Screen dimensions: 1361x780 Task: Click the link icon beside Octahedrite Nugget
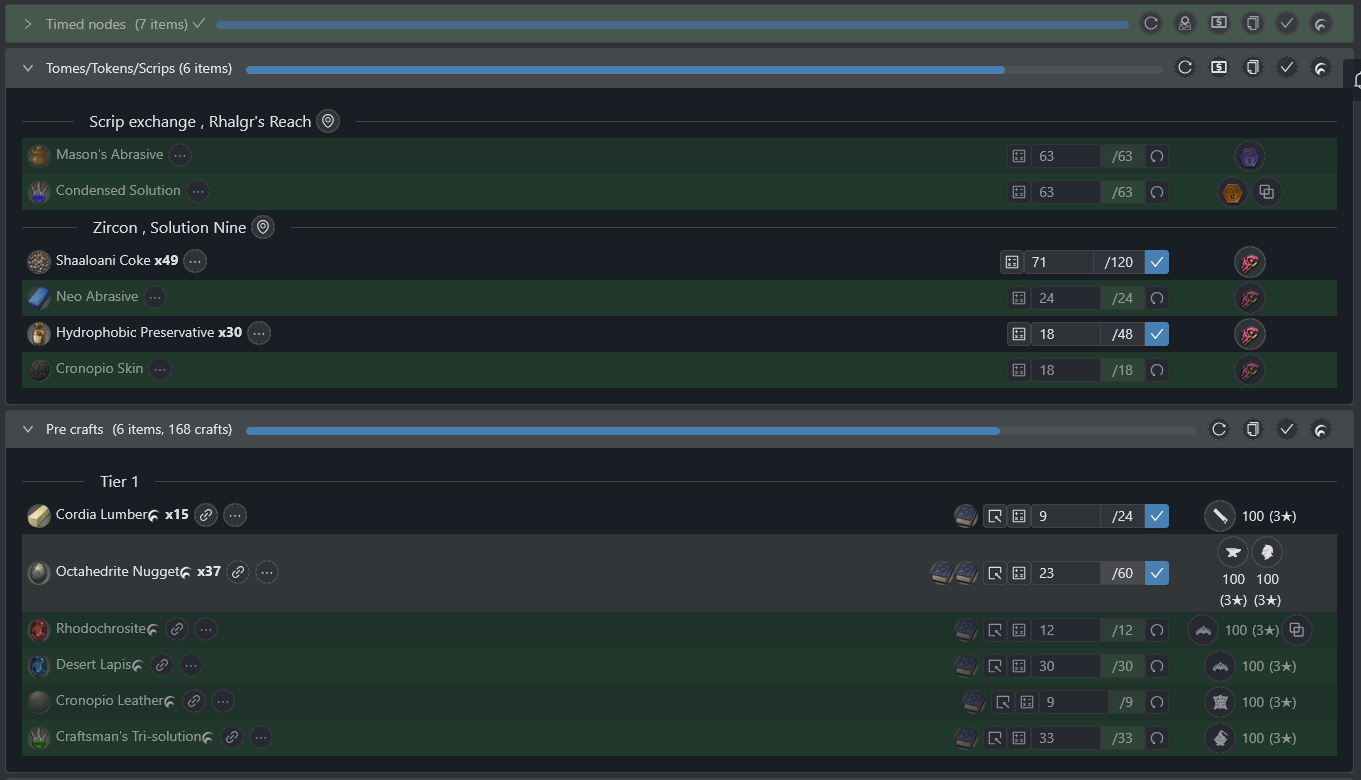238,572
